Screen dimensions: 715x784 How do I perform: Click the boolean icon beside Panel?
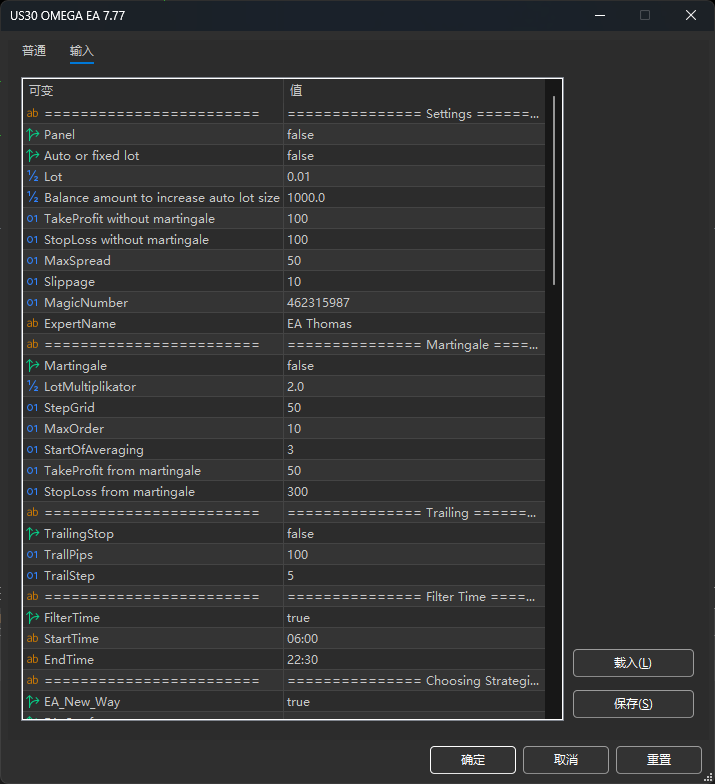click(x=33, y=135)
